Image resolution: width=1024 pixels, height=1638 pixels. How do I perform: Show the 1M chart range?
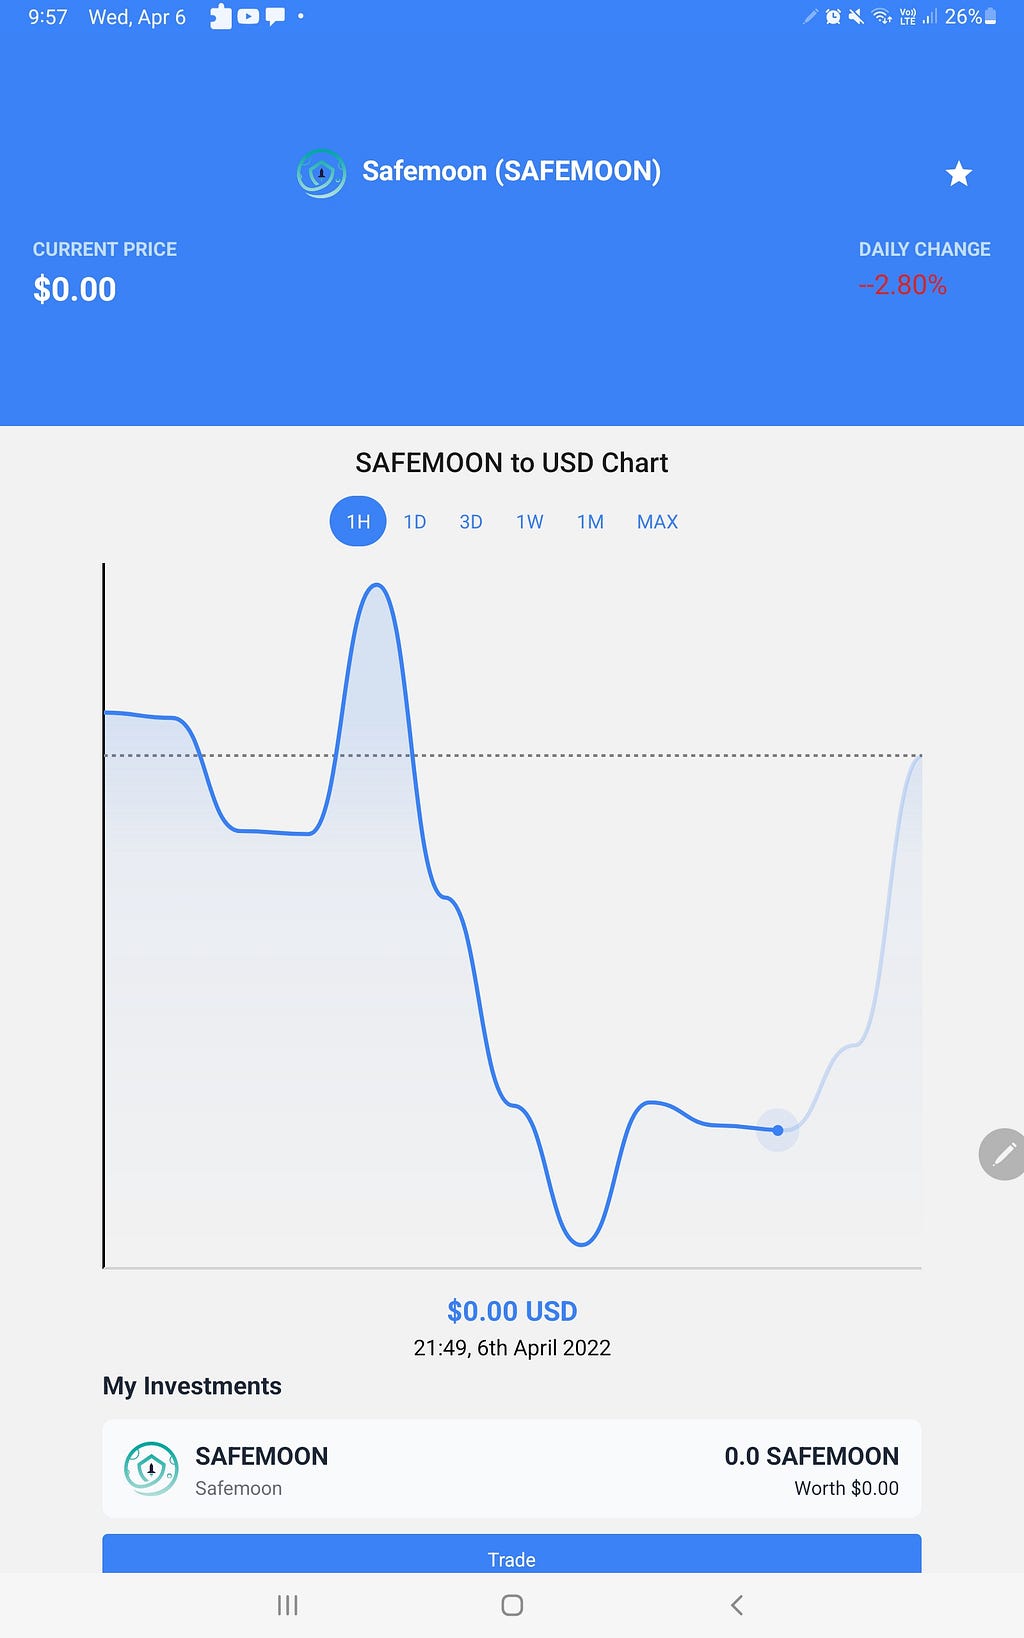(x=590, y=522)
